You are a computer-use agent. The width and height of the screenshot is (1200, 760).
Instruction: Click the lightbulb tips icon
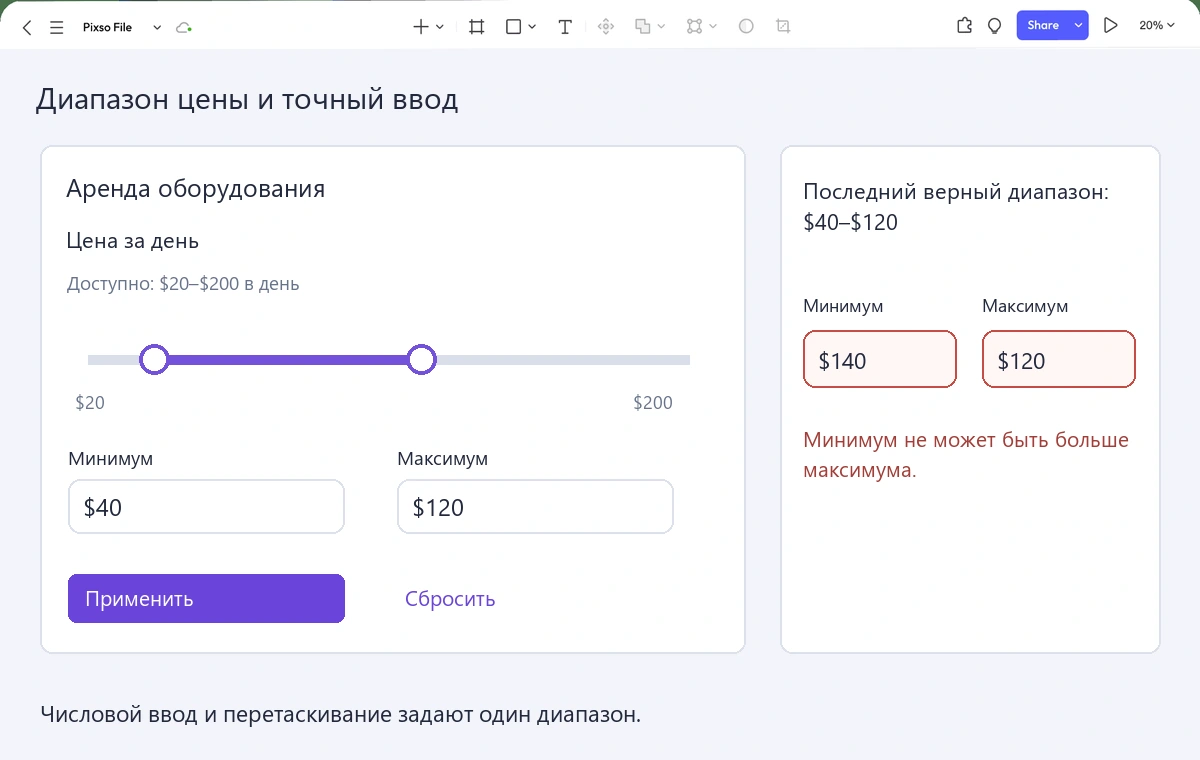pos(994,27)
